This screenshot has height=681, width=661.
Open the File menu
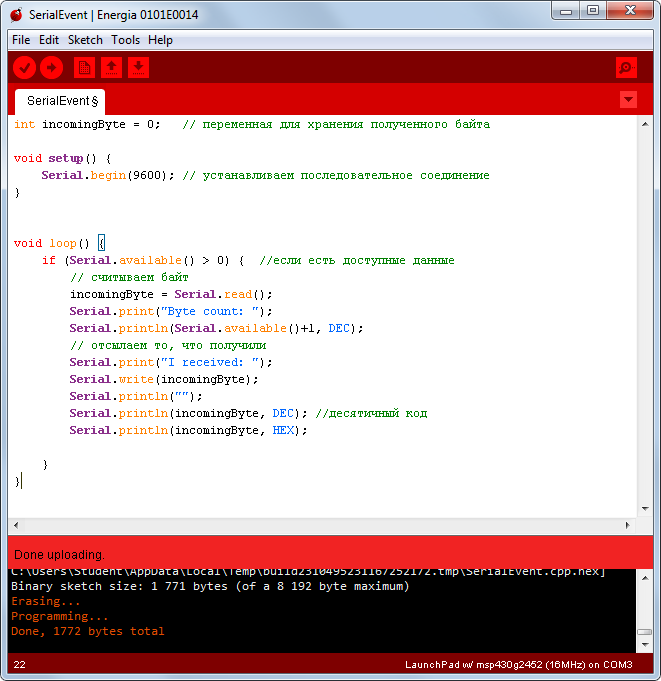tap(21, 40)
